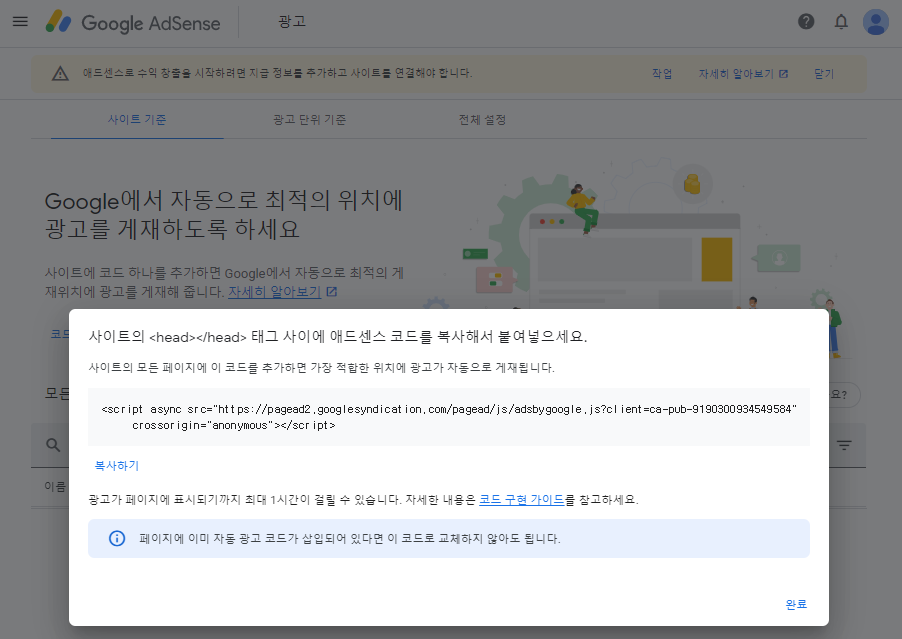Open the hamburger navigation menu
Image resolution: width=902 pixels, height=639 pixels.
coord(20,22)
